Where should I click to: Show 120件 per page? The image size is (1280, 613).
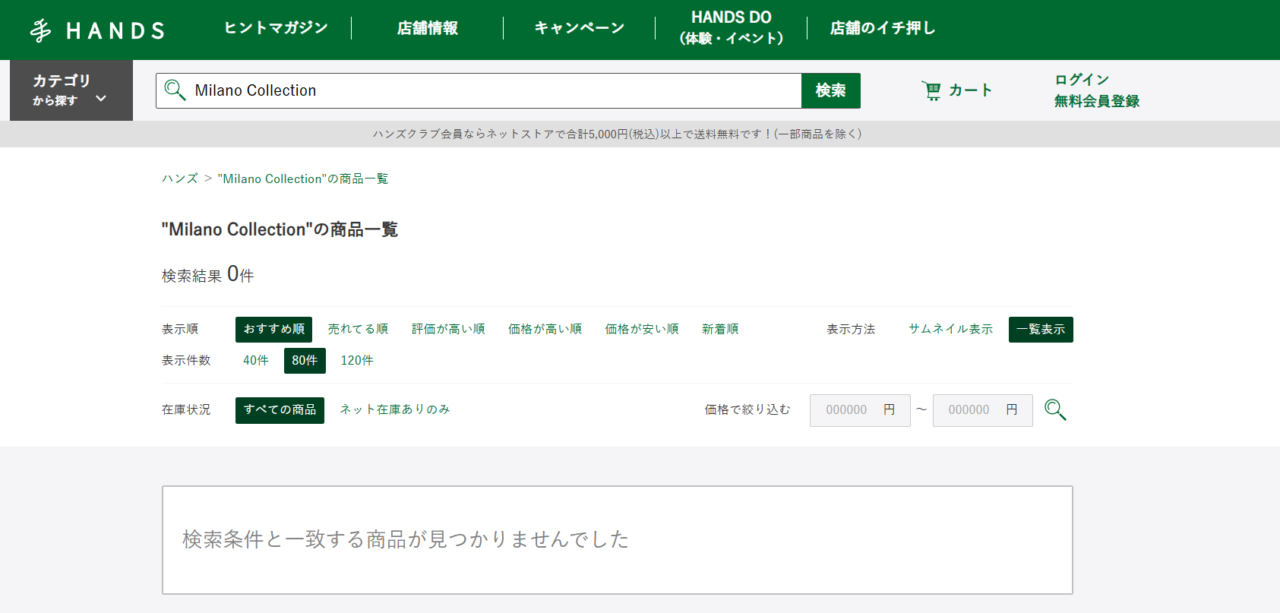[x=357, y=360]
